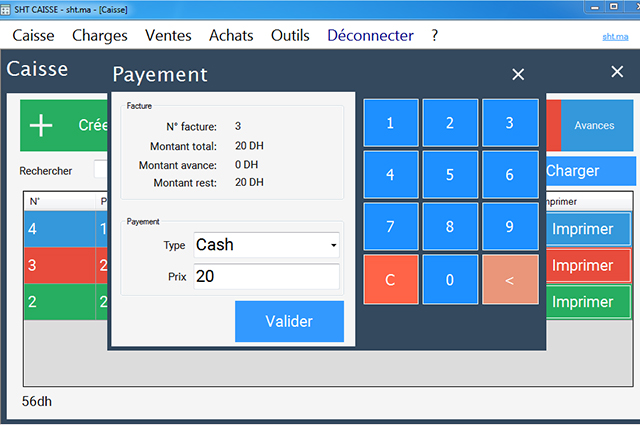Select invoice row number 3
Image resolution: width=640 pixels, height=425 pixels.
(x=66, y=265)
